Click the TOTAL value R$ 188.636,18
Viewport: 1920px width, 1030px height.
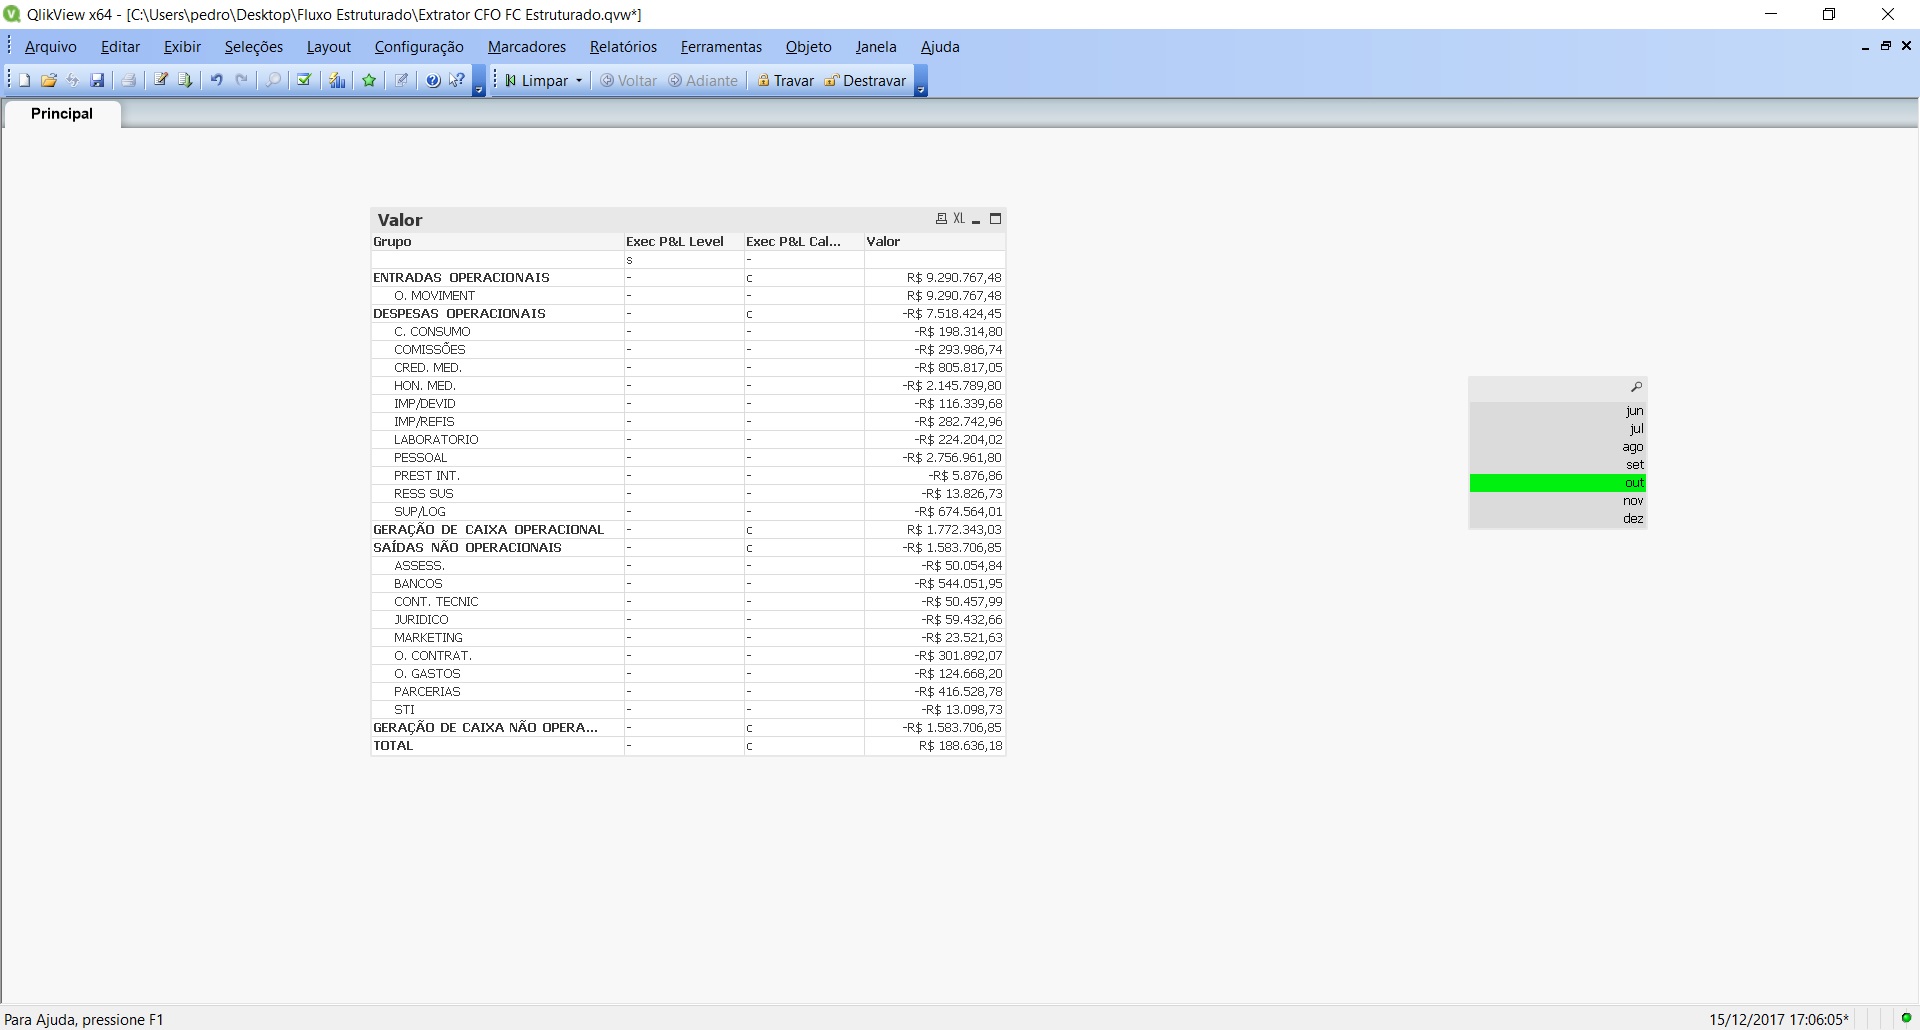point(960,746)
